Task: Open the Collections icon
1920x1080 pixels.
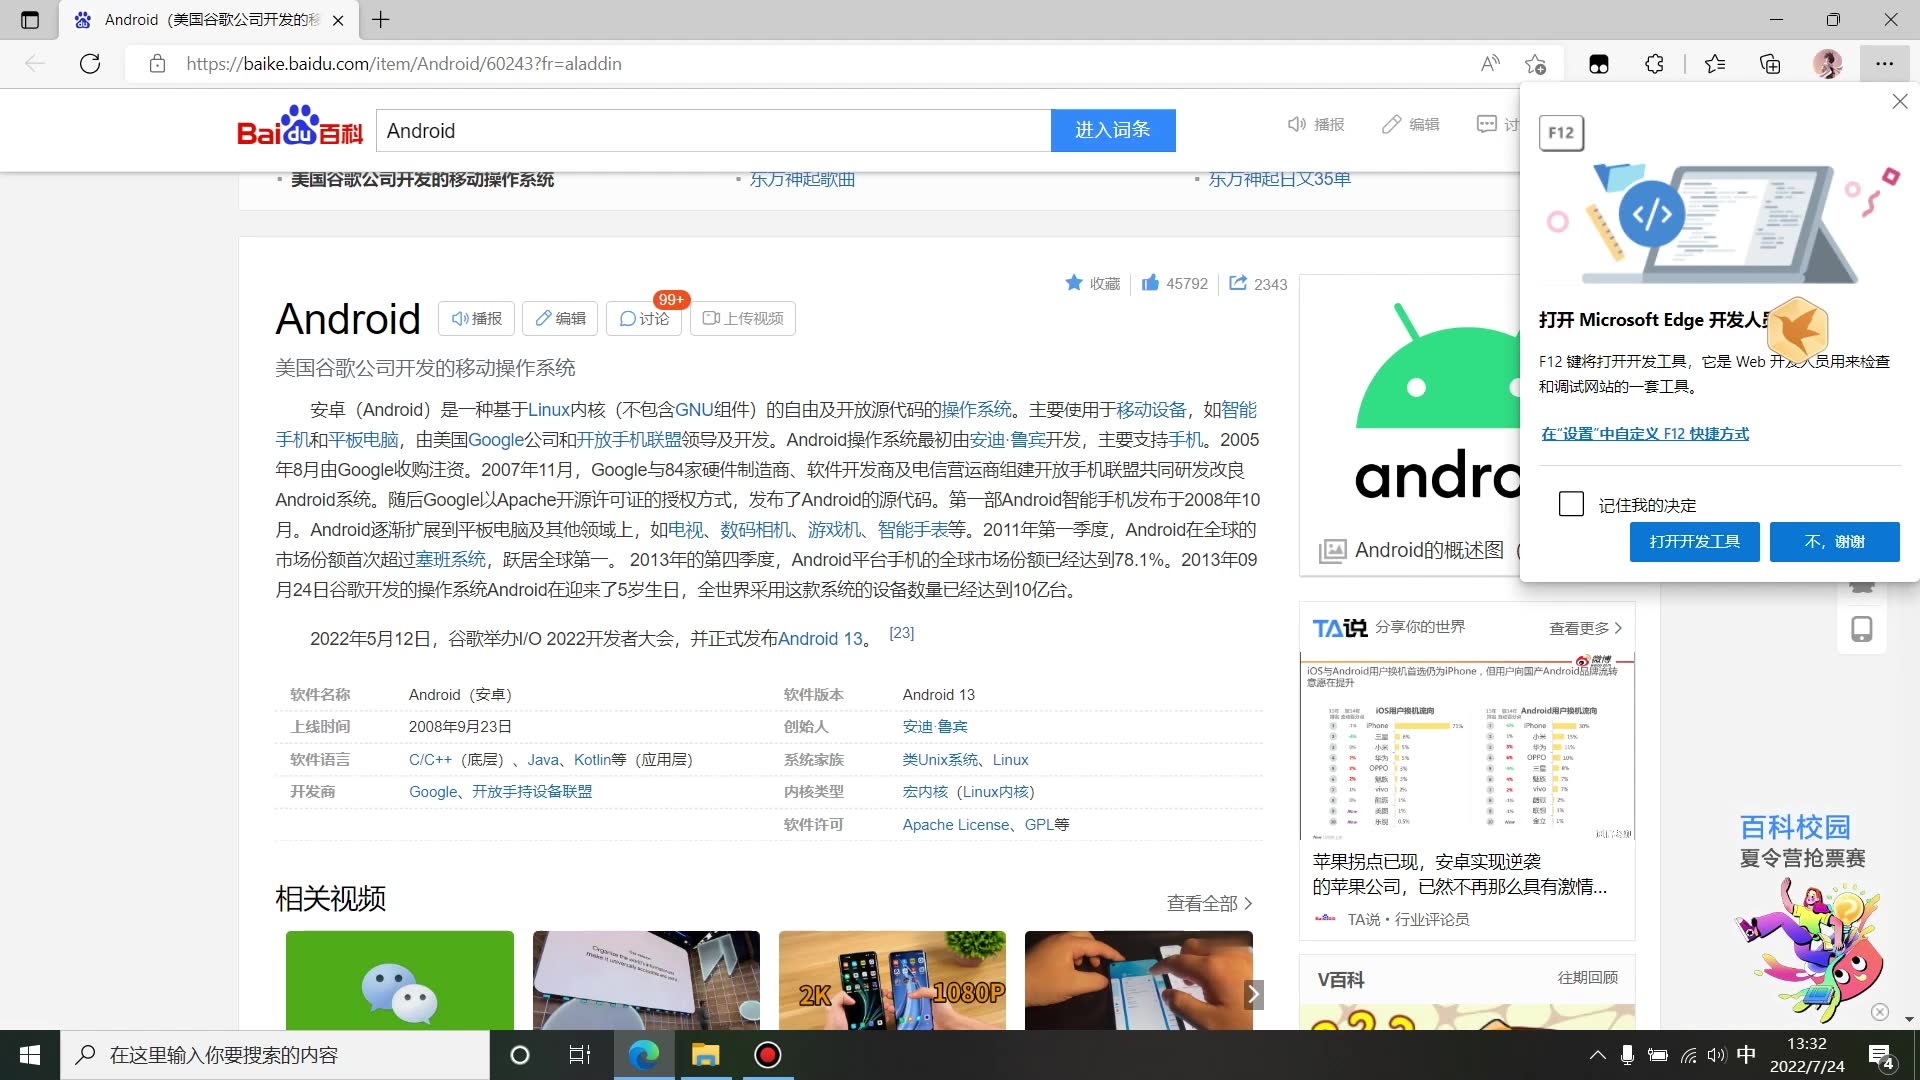Action: 1770,64
